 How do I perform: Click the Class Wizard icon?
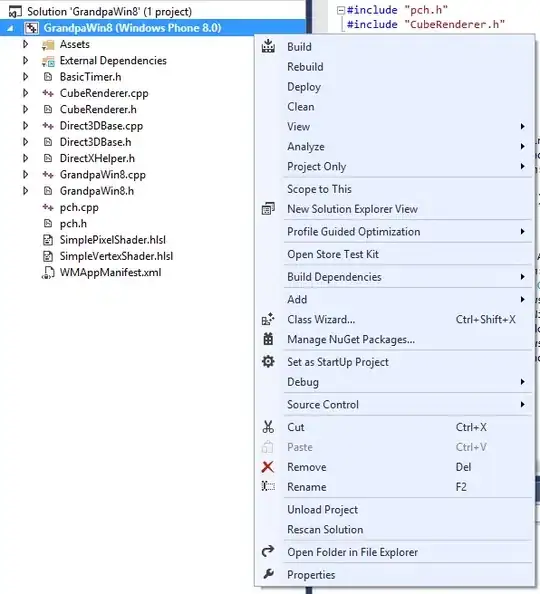click(x=268, y=319)
